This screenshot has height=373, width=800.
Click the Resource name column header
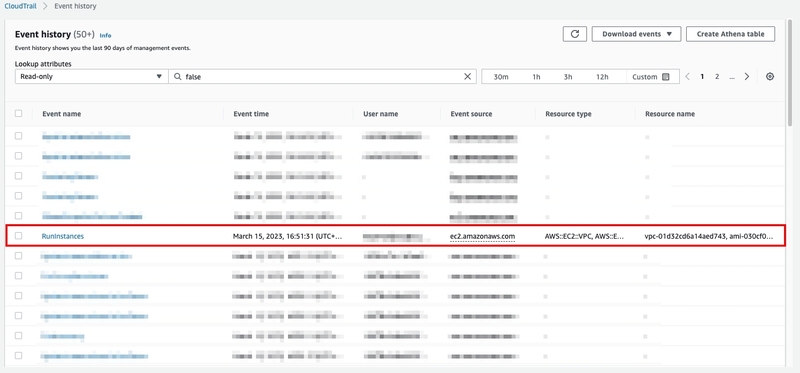pos(670,114)
